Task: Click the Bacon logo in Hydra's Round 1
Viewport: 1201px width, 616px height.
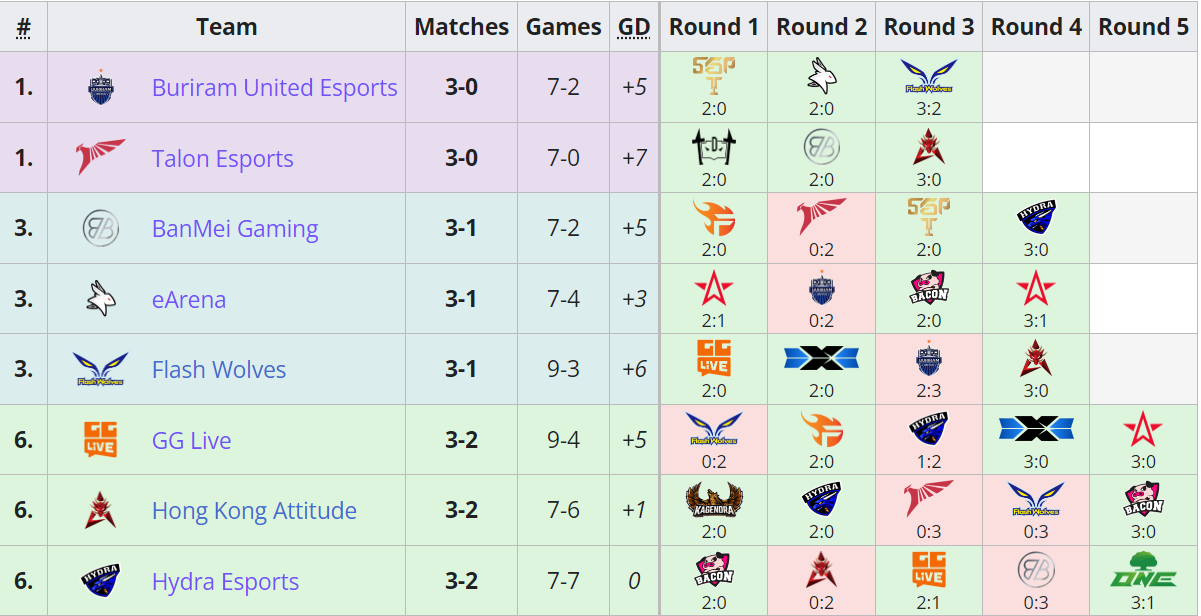Action: click(714, 569)
